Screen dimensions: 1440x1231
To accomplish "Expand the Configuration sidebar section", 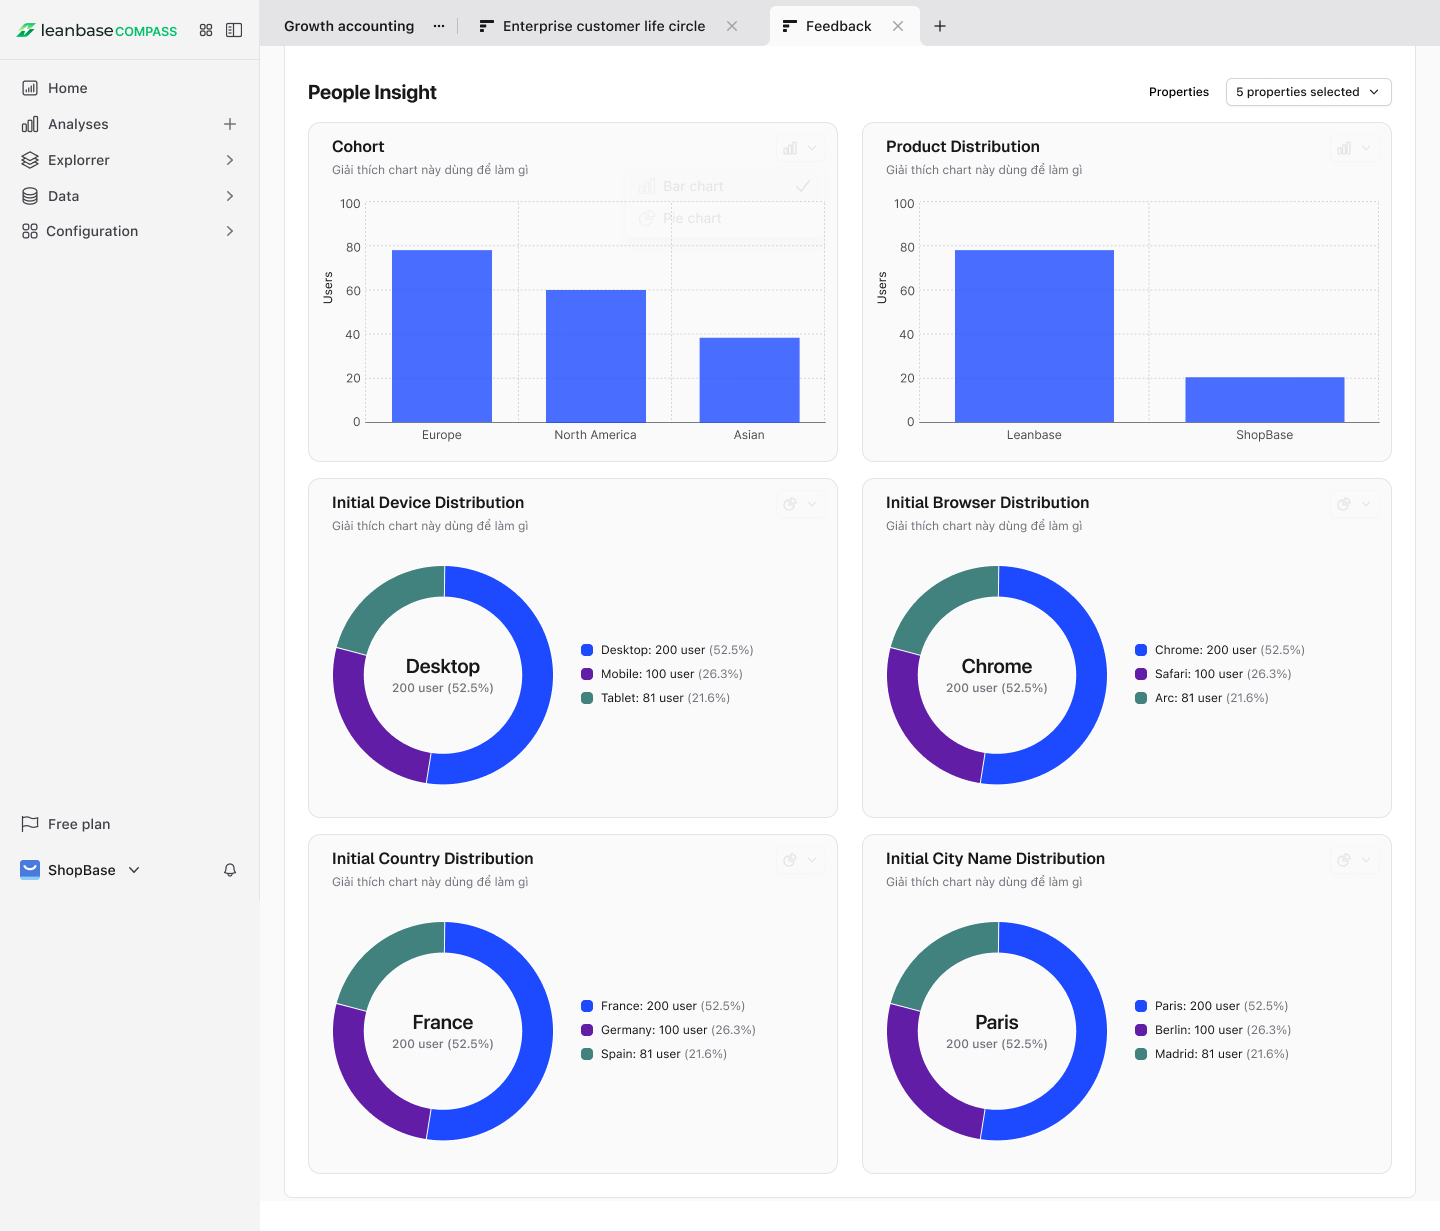I will [230, 231].
